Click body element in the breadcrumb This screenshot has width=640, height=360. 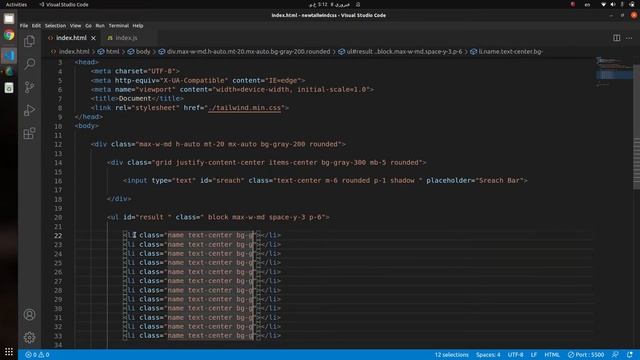tap(139, 52)
